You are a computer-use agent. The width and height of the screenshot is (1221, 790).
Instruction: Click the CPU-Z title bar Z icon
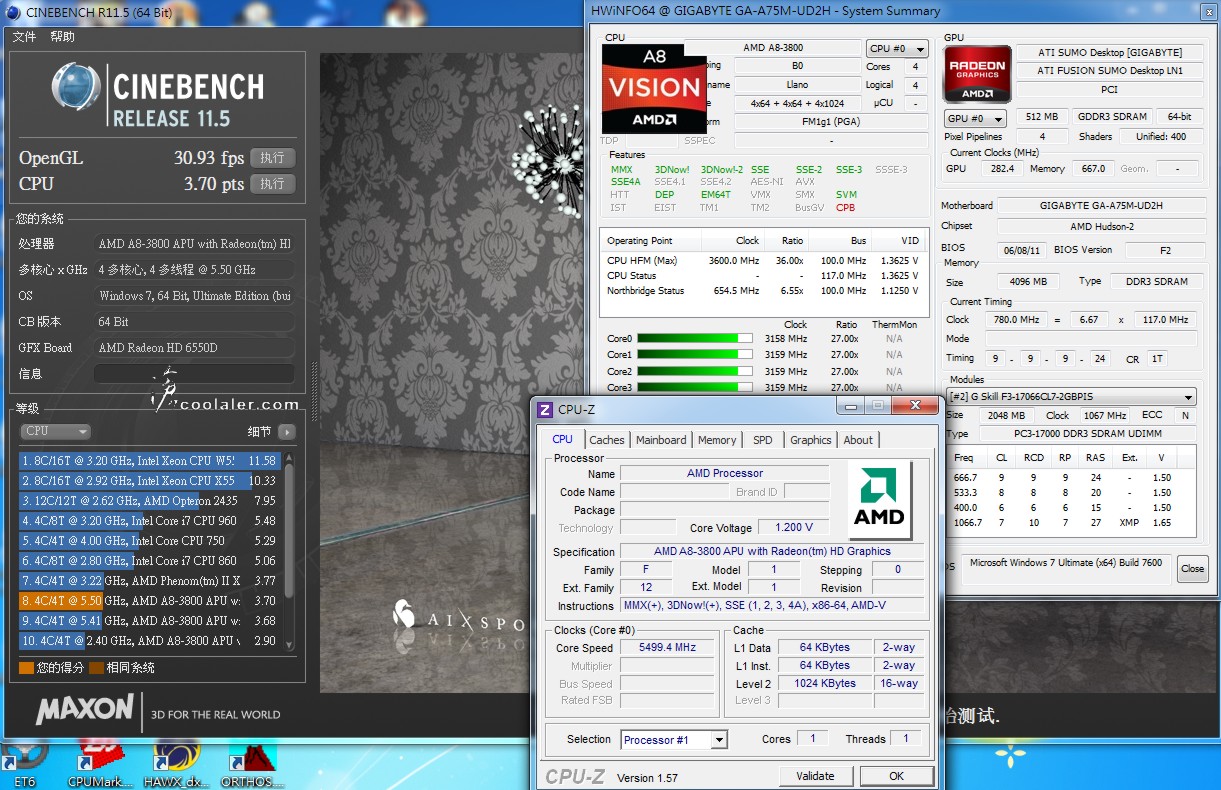pos(545,409)
